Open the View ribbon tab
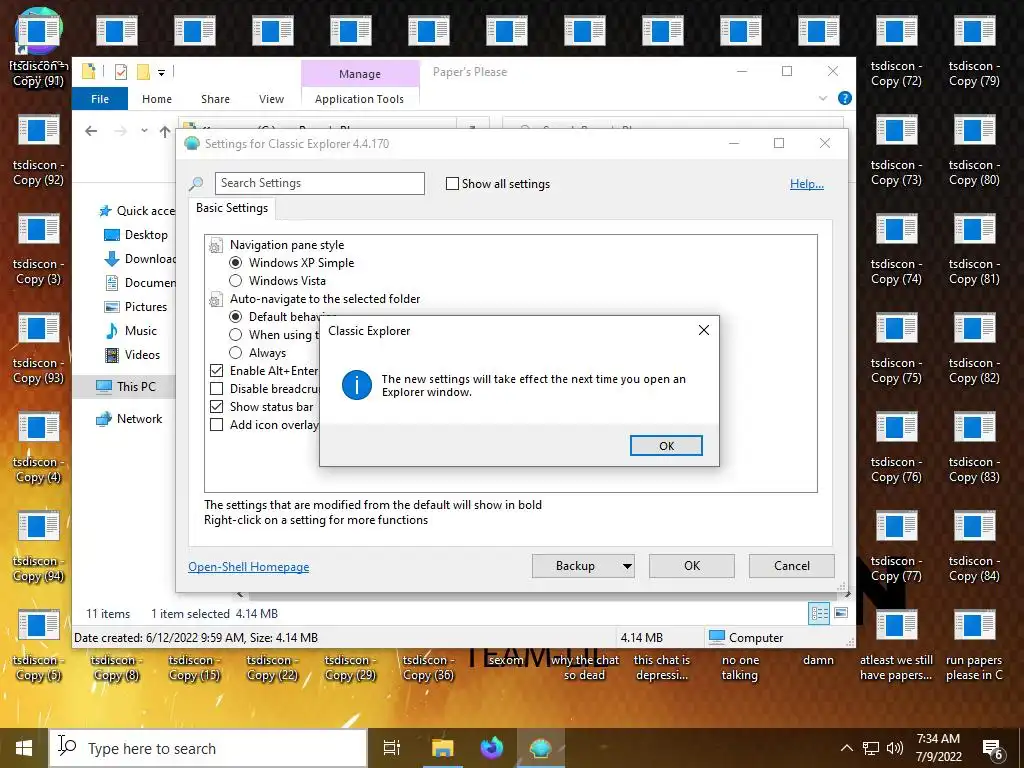This screenshot has width=1024, height=768. pos(271,99)
